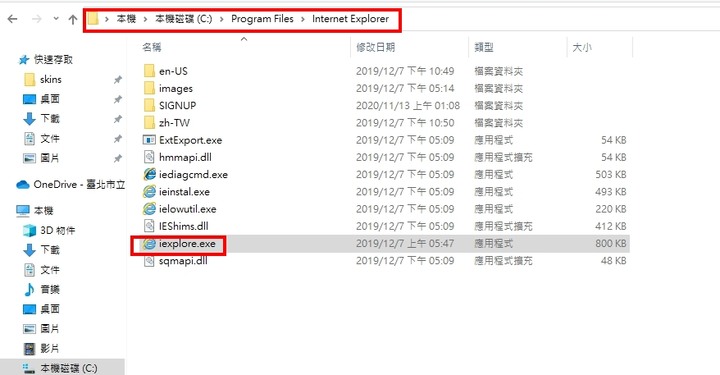The height and width of the screenshot is (375, 720).
Task: Select the sqmapi.dll file icon
Action: point(149,261)
